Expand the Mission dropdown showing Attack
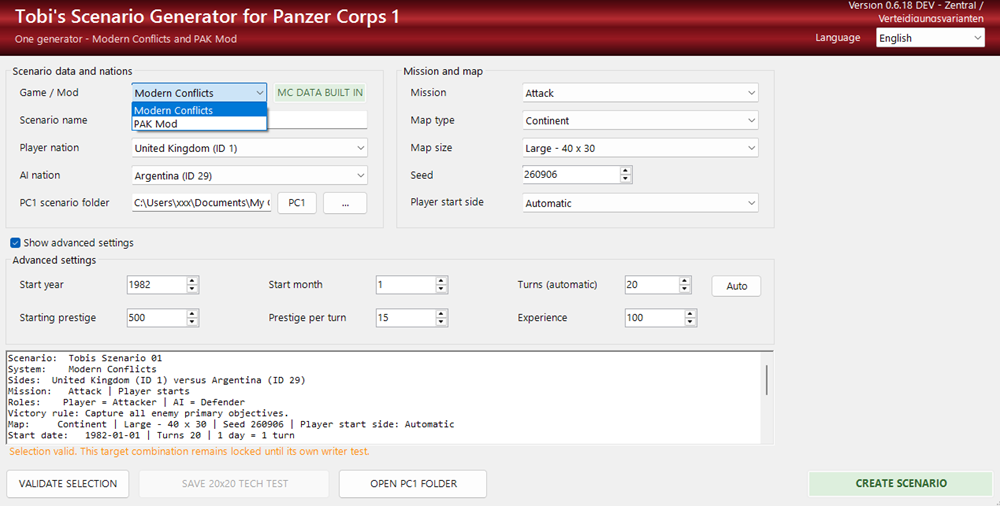The image size is (1000, 506). 640,93
